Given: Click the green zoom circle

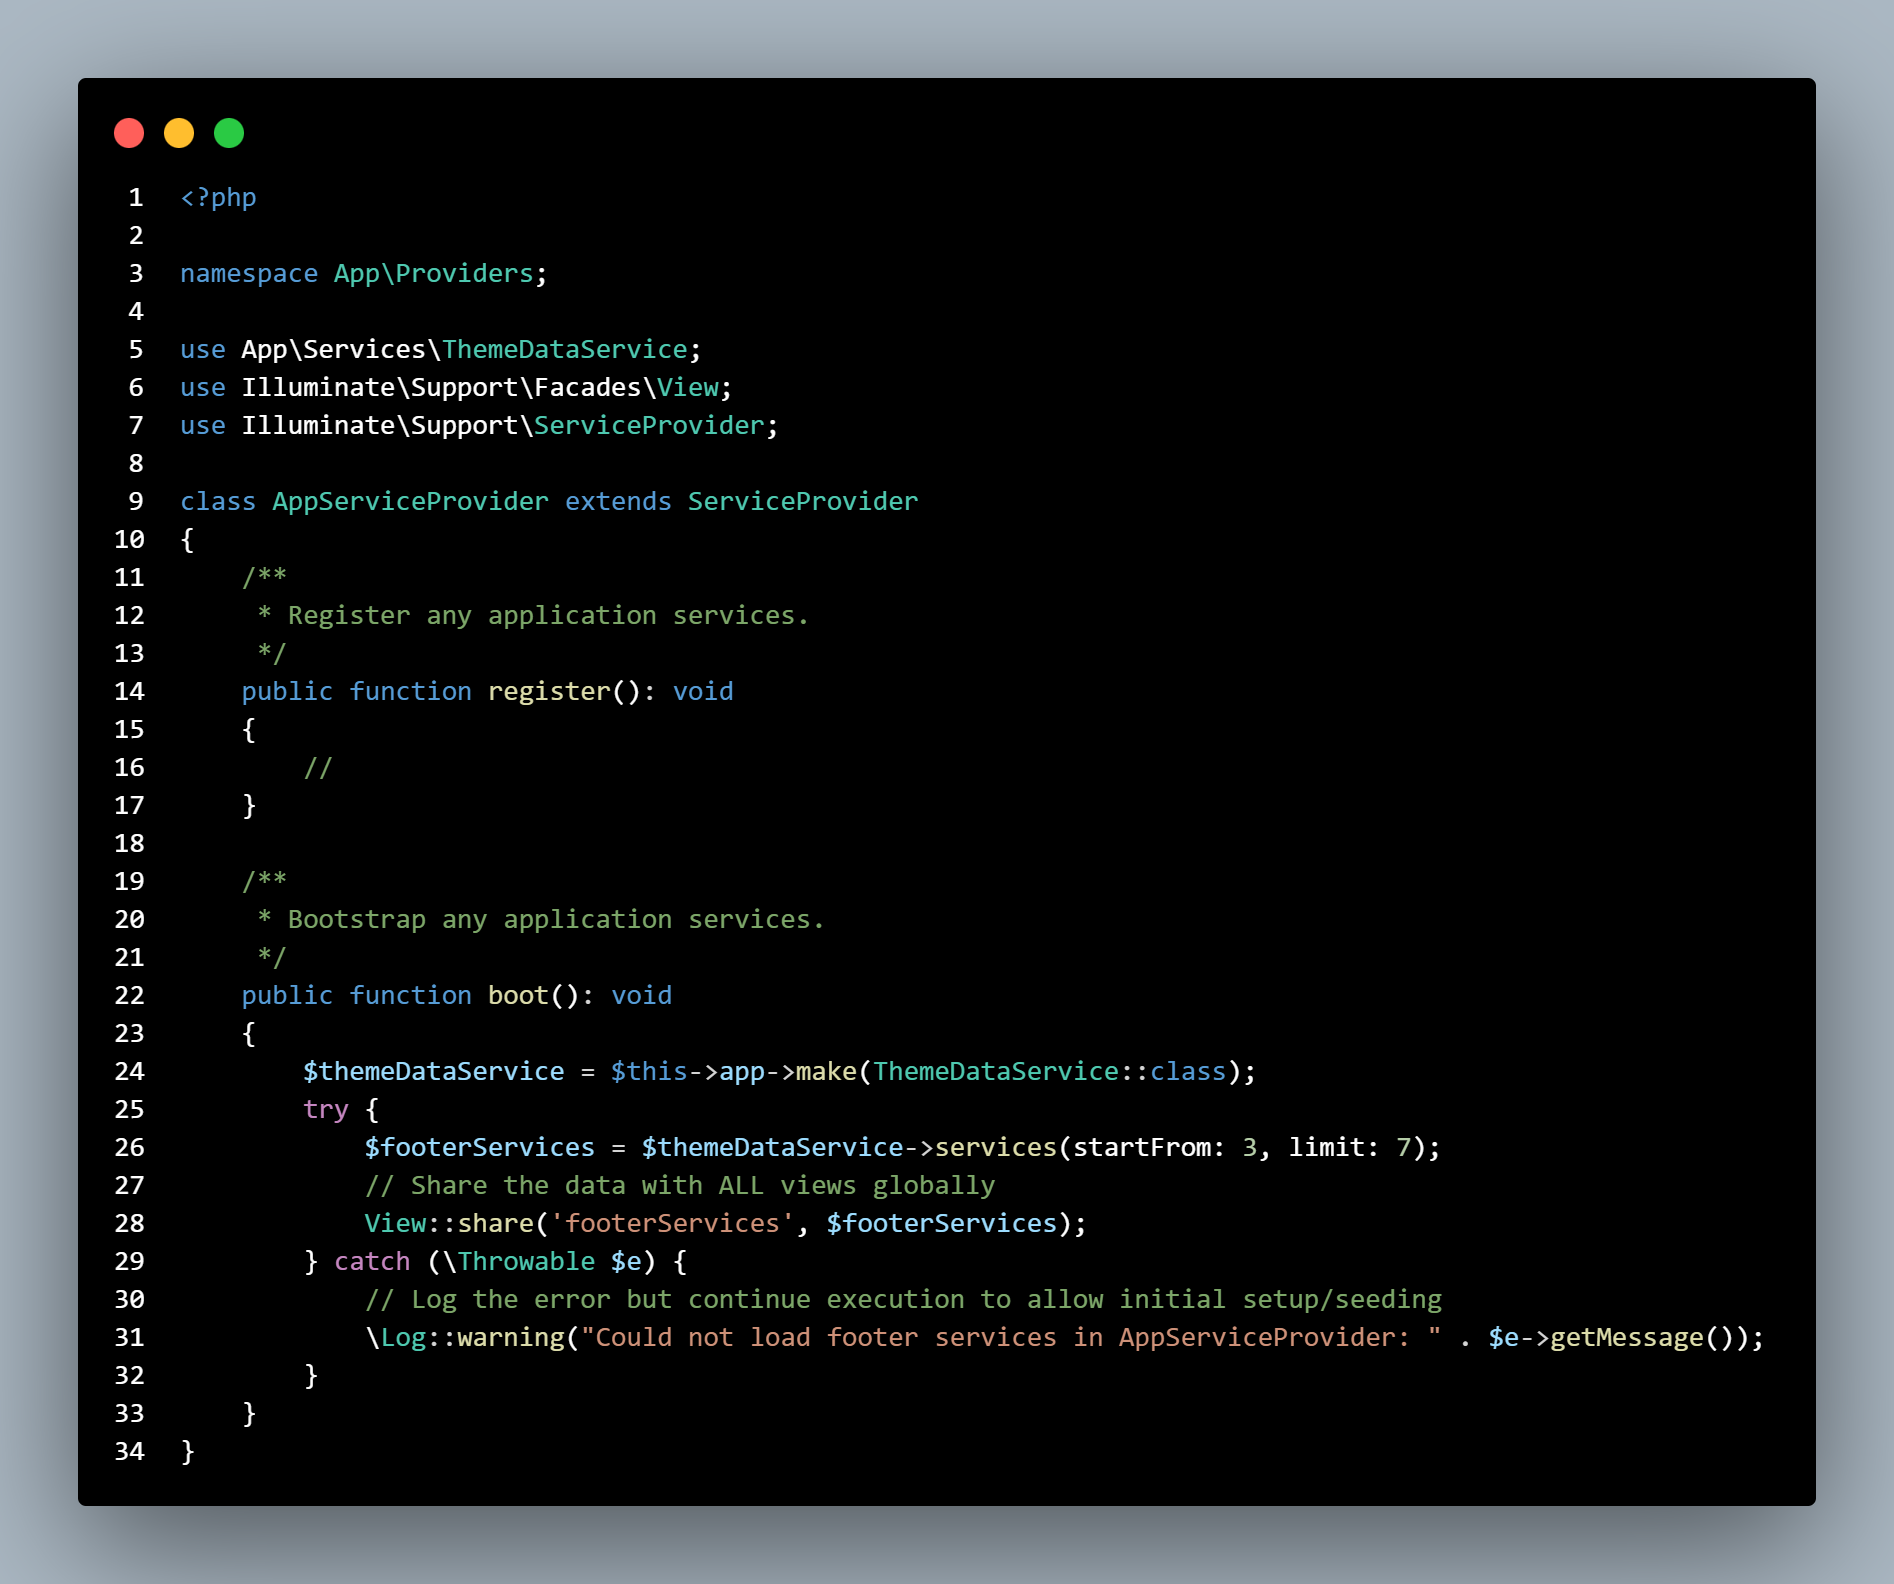Looking at the screenshot, I should (228, 132).
